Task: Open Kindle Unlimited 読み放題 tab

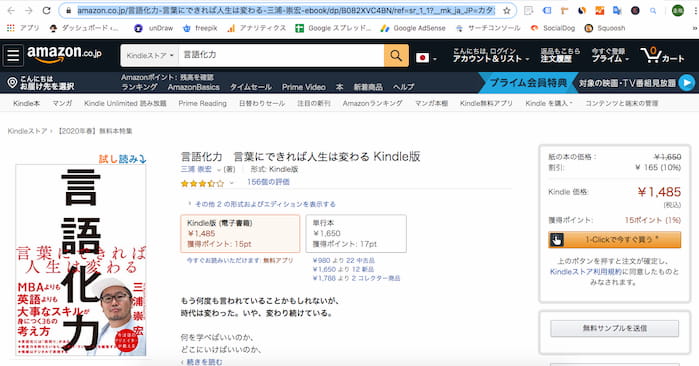Action: [125, 103]
